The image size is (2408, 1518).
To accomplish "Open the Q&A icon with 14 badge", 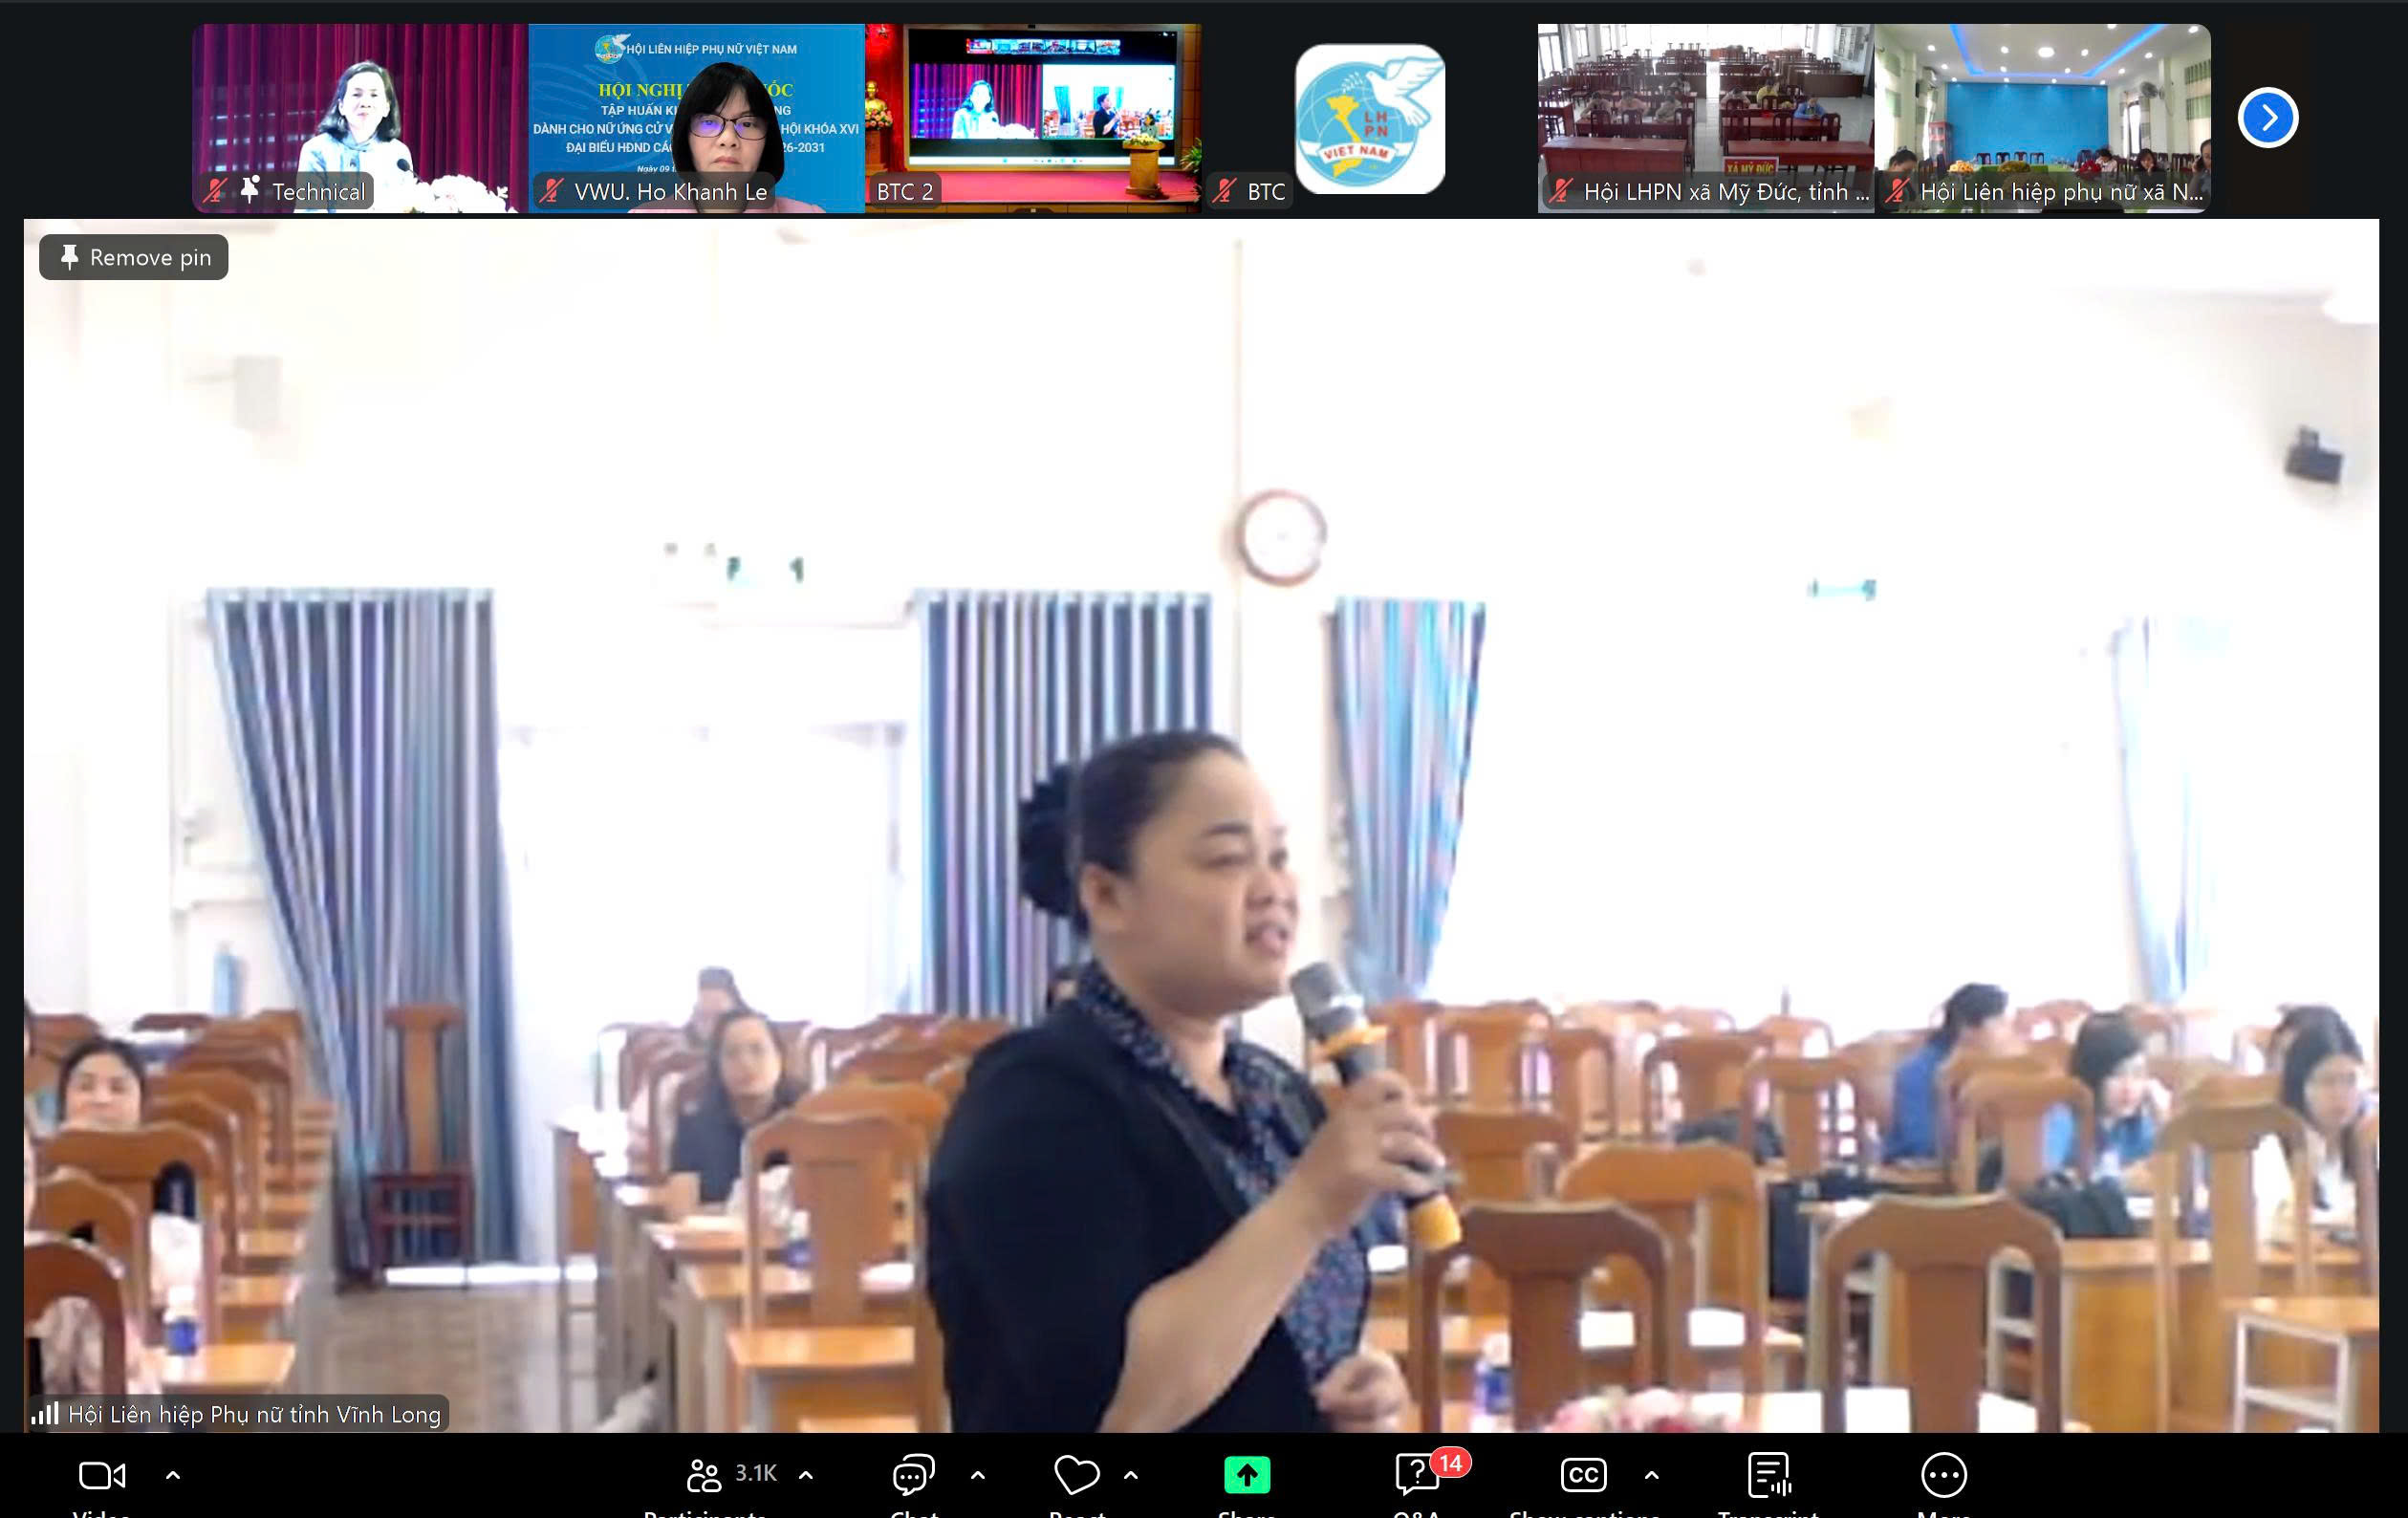I will pyautogui.click(x=1417, y=1475).
